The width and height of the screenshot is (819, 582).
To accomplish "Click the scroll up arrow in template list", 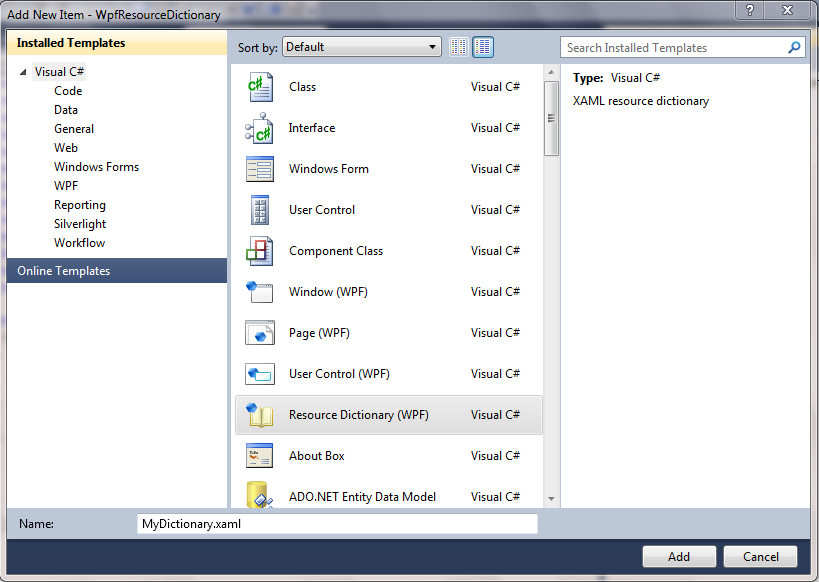I will click(x=551, y=72).
